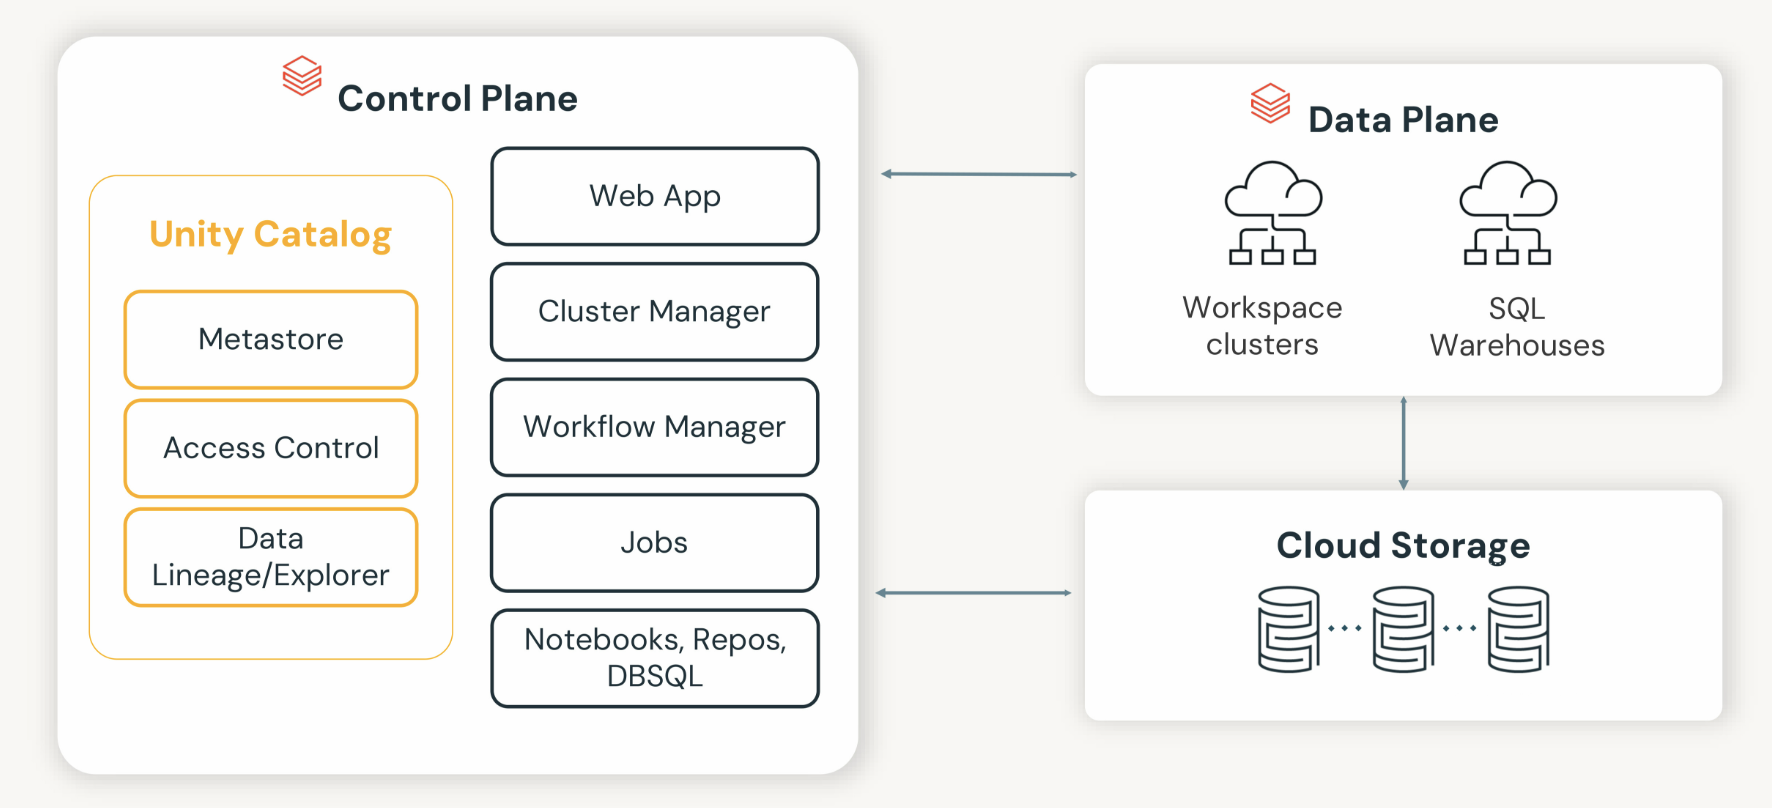Screen dimensions: 1772x808
Task: Select the Metastore box
Action: point(271,340)
